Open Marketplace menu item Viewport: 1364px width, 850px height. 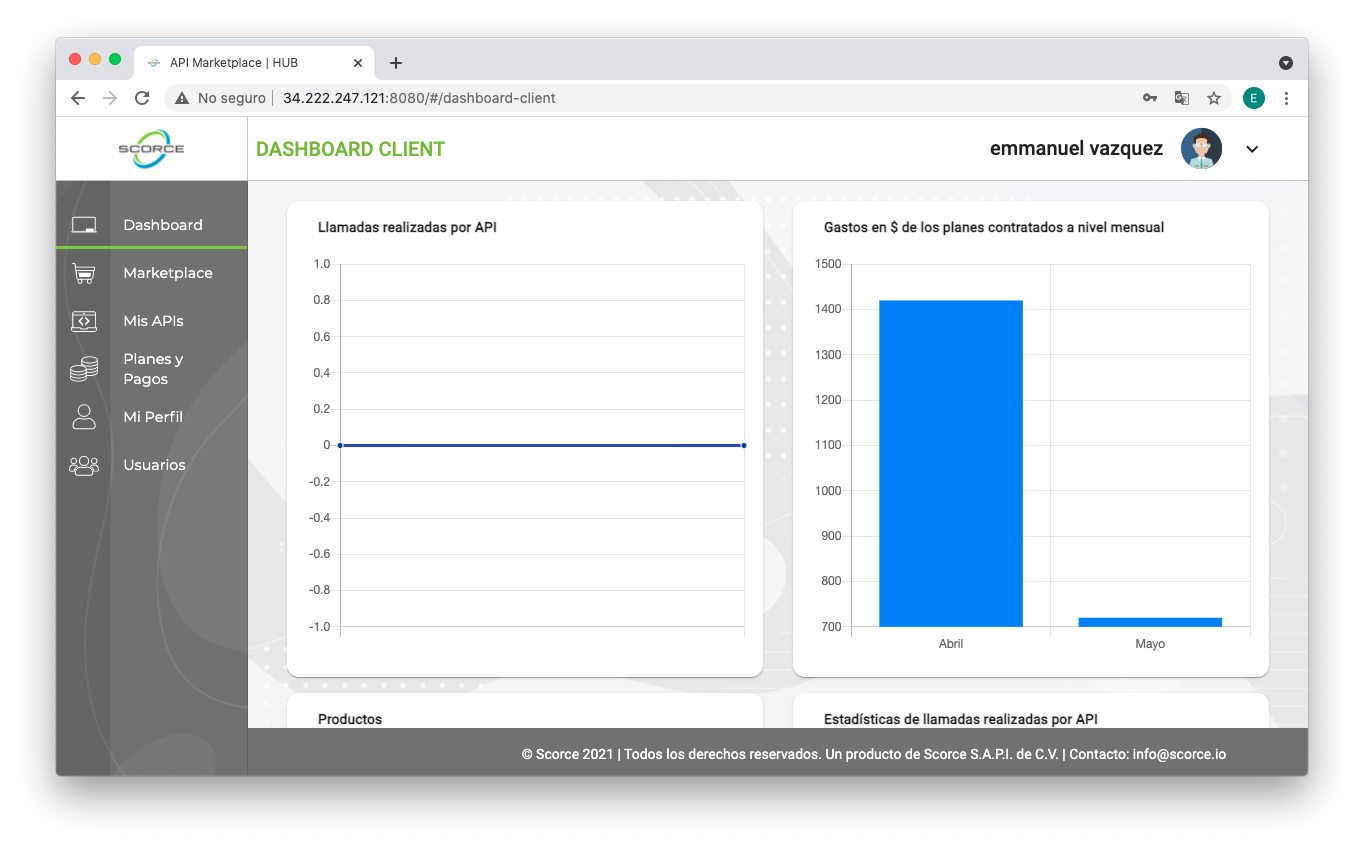point(151,273)
